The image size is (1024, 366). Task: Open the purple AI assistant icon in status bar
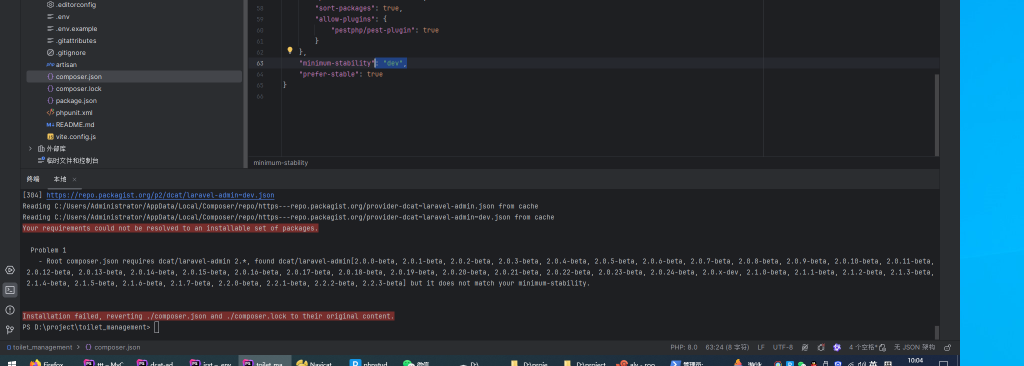coord(837,347)
